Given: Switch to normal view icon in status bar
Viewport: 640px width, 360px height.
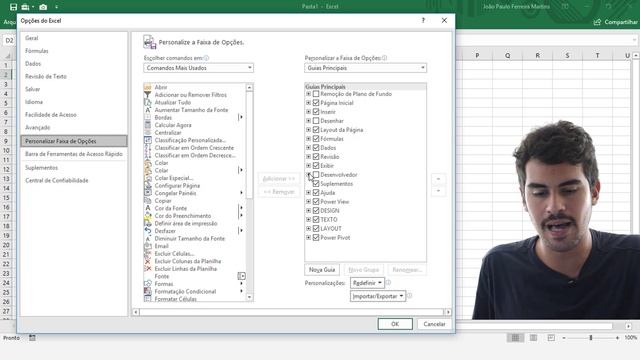Looking at the screenshot, I should click(x=516, y=338).
